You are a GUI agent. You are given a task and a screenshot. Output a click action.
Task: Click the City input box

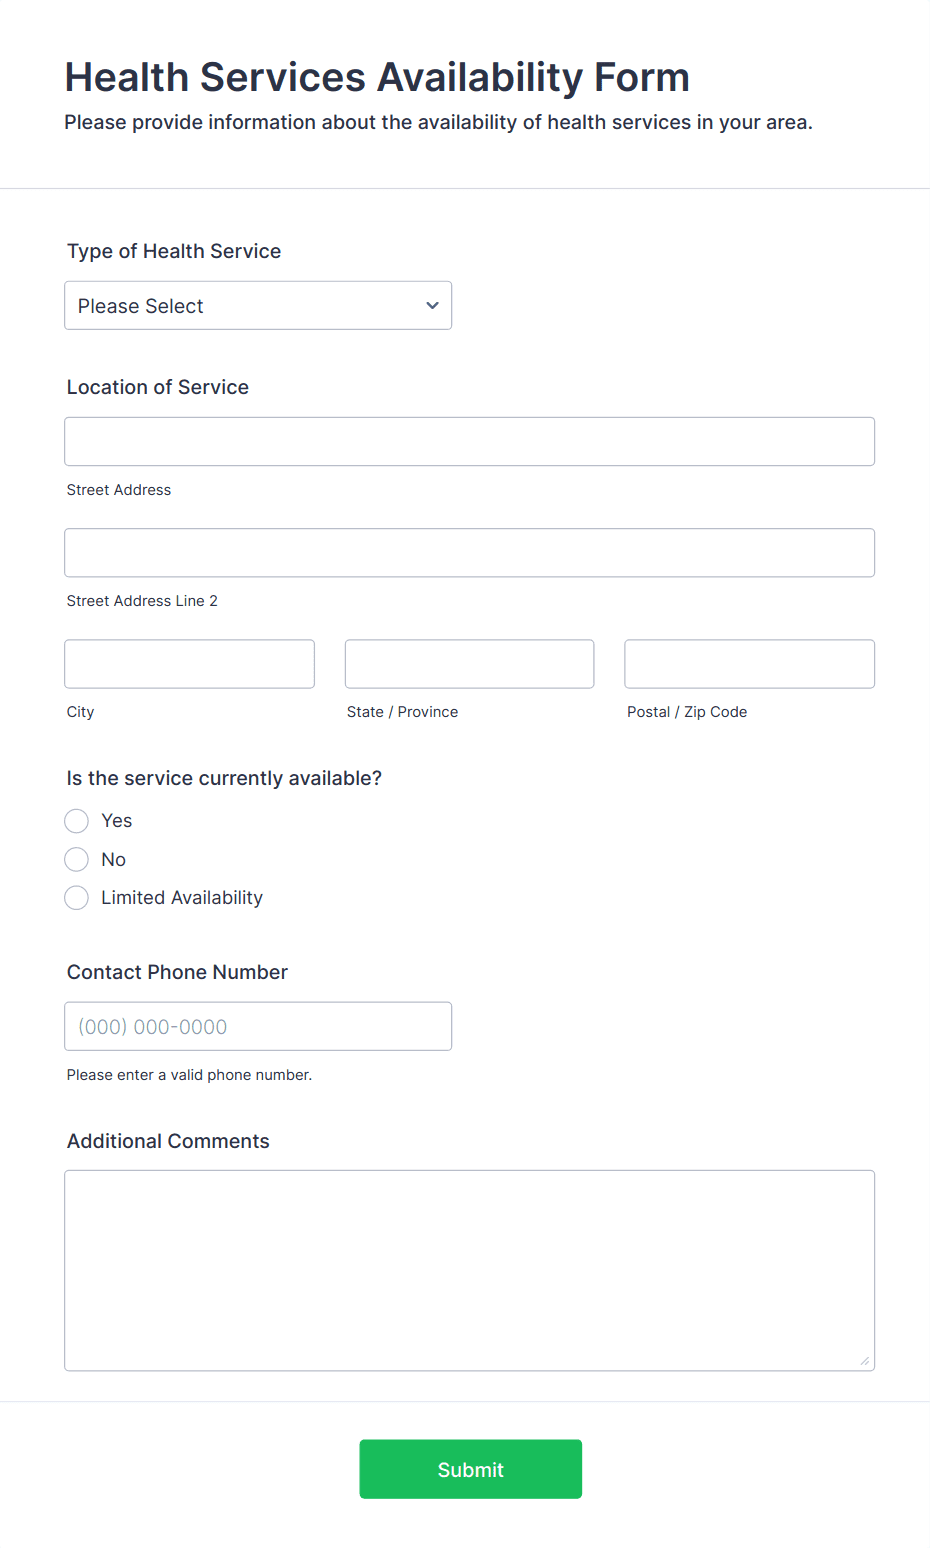[x=188, y=663]
